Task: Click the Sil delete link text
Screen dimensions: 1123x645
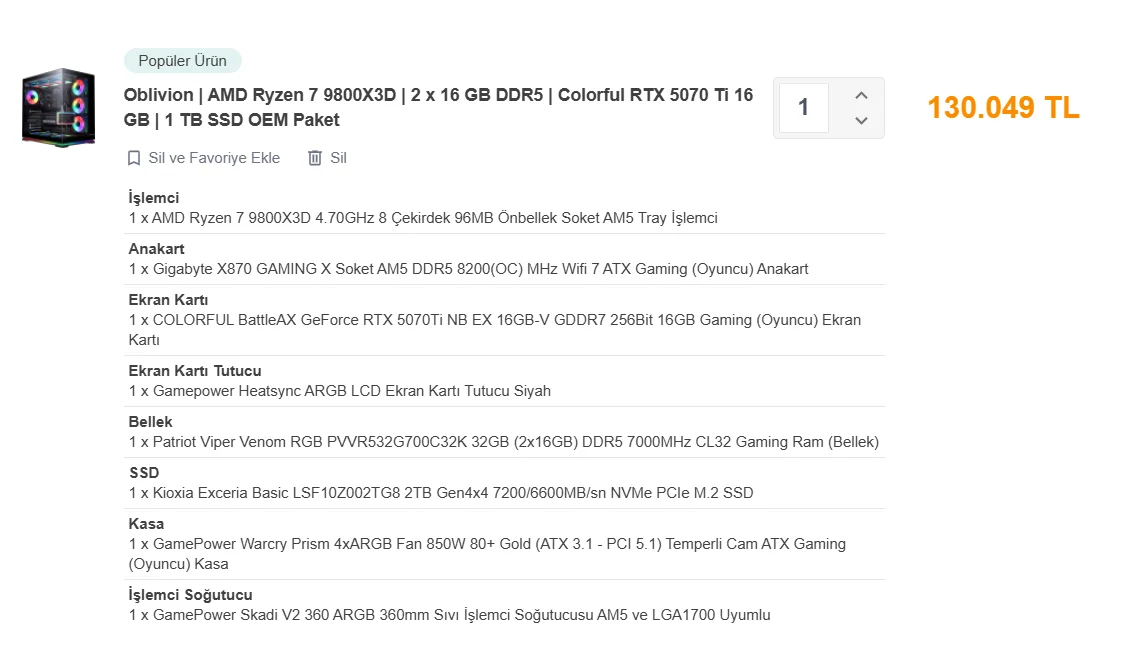Action: coord(338,158)
